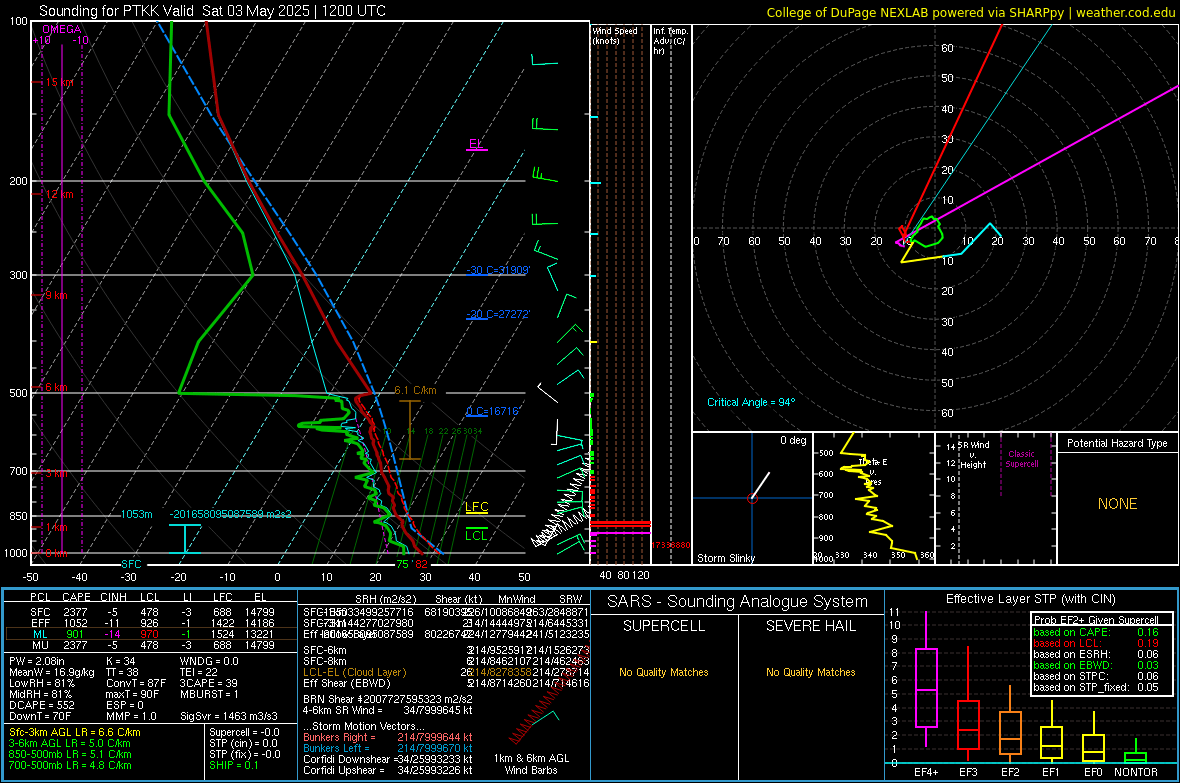Click the 700-500mb LR = 4.8 C/km line
Screen dimensions: 1180x783
70,765
